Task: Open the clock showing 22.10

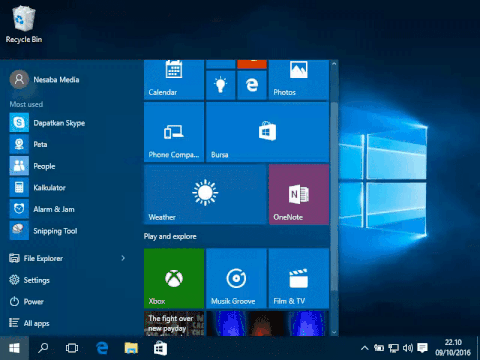Action: pos(453,347)
